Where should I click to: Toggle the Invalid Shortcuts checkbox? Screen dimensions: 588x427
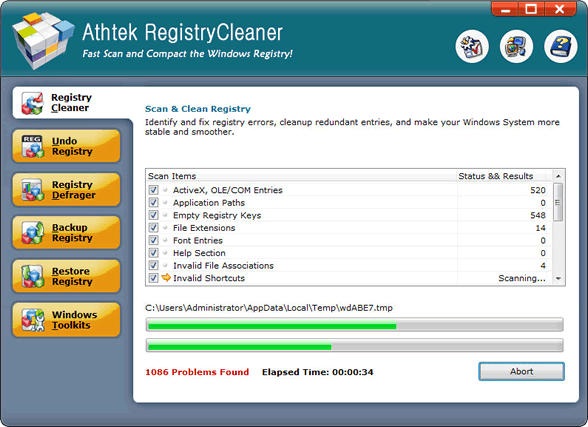coord(153,278)
